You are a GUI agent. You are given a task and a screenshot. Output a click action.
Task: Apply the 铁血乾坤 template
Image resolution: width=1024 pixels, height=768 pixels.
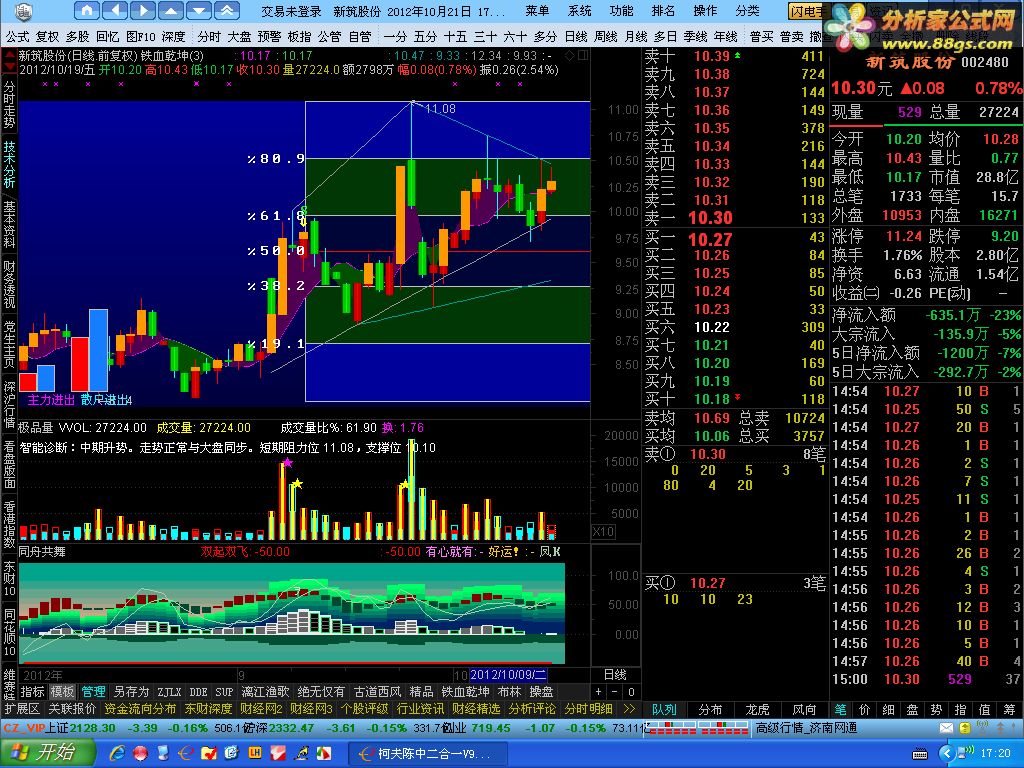[x=465, y=692]
